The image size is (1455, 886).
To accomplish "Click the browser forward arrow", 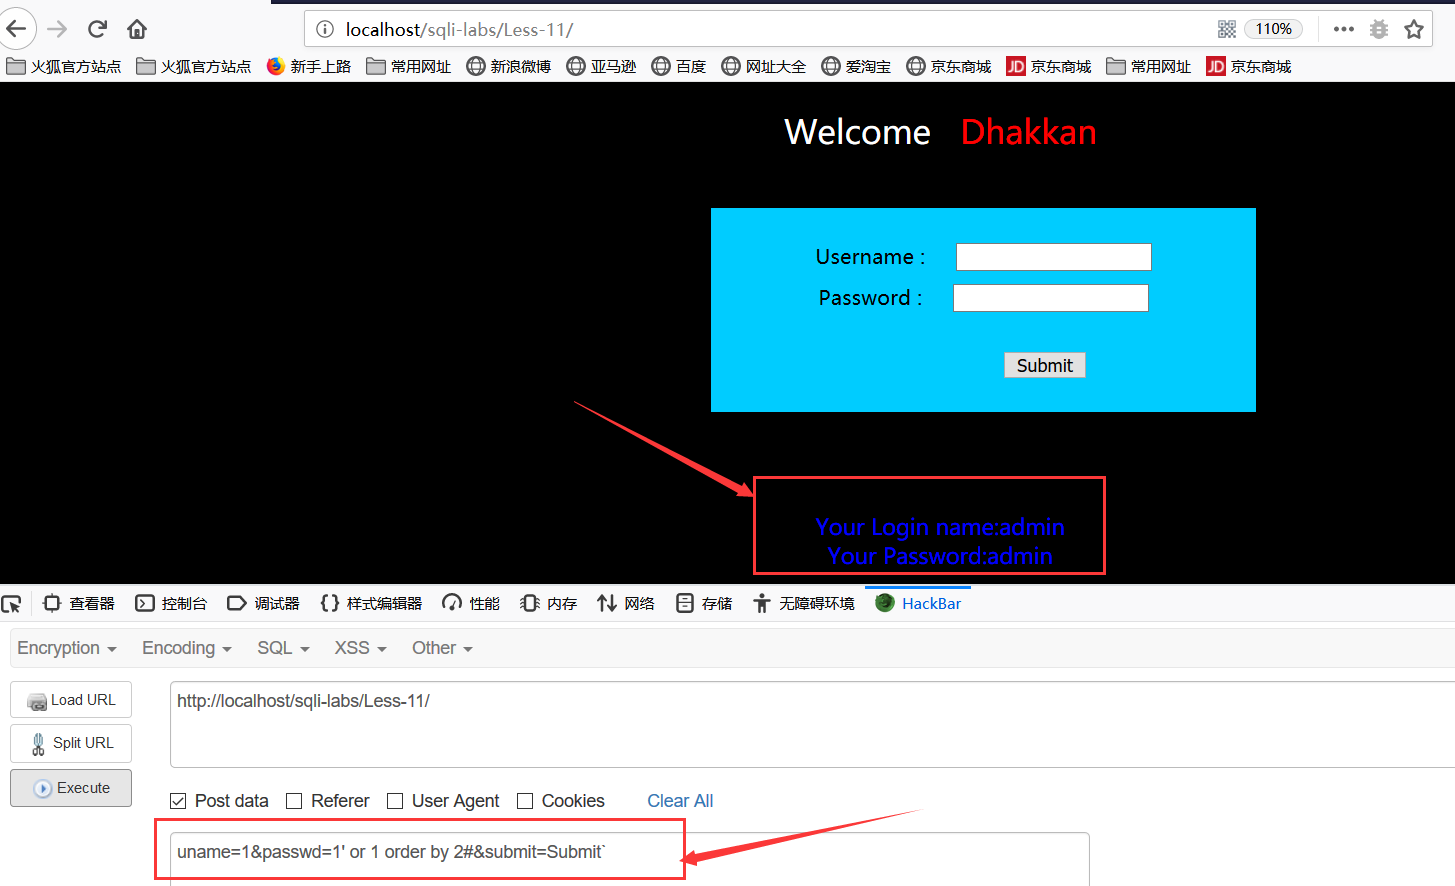I will pyautogui.click(x=57, y=29).
